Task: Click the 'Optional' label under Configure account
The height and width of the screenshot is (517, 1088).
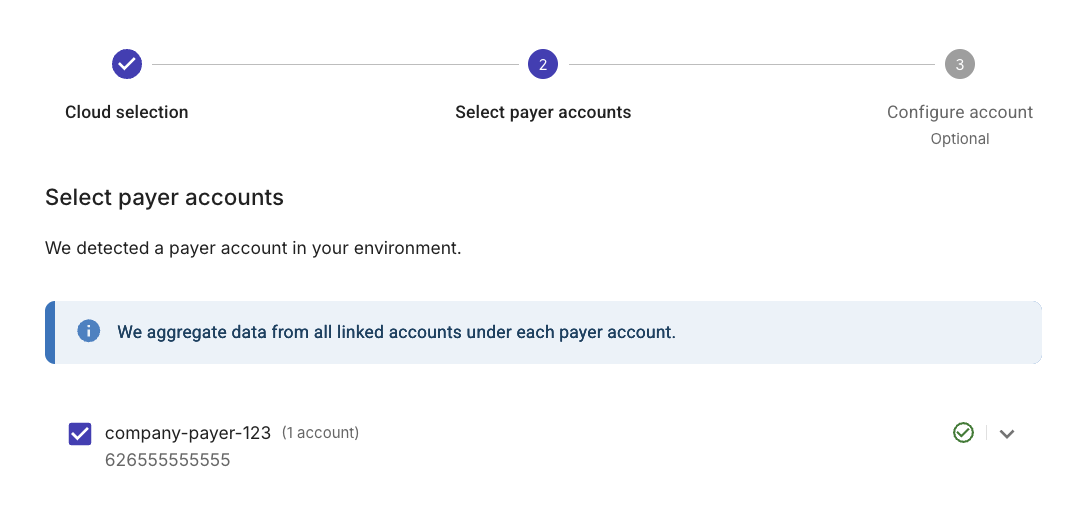Action: [960, 139]
